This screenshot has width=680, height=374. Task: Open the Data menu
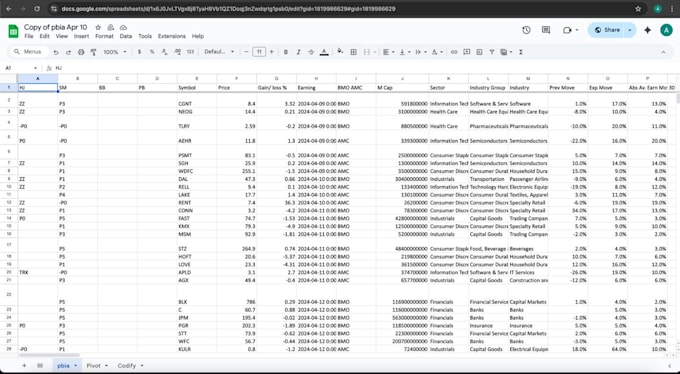(x=126, y=36)
